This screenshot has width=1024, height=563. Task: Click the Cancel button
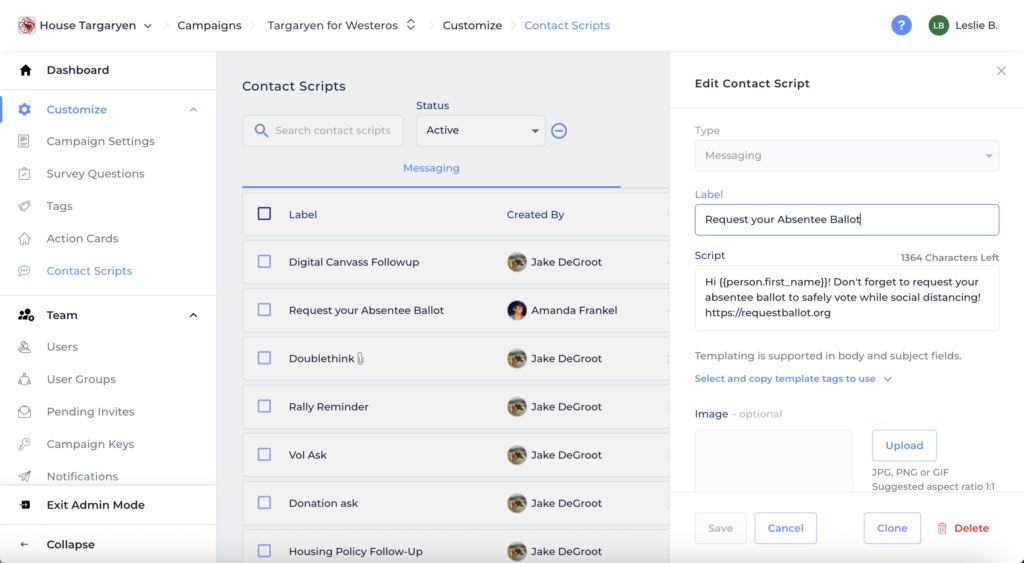point(786,528)
